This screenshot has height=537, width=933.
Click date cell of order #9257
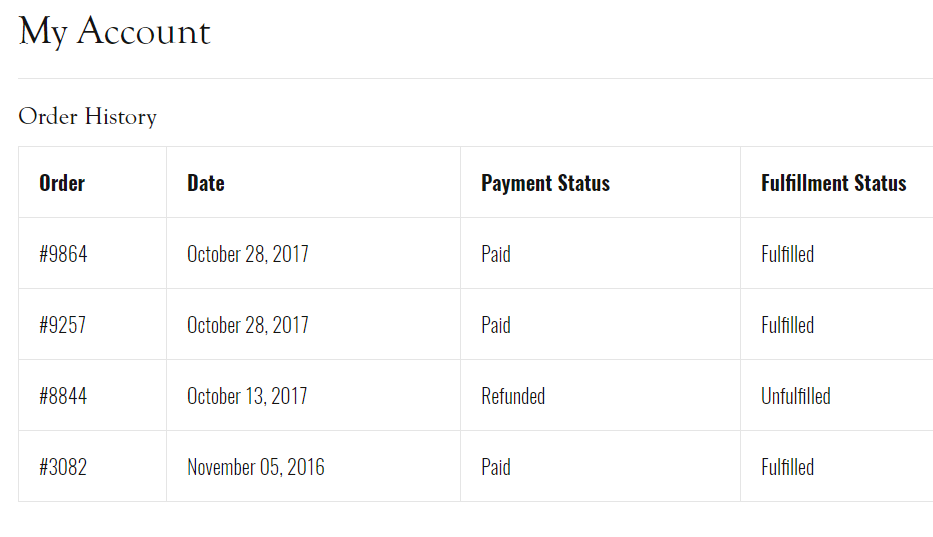pyautogui.click(x=247, y=325)
